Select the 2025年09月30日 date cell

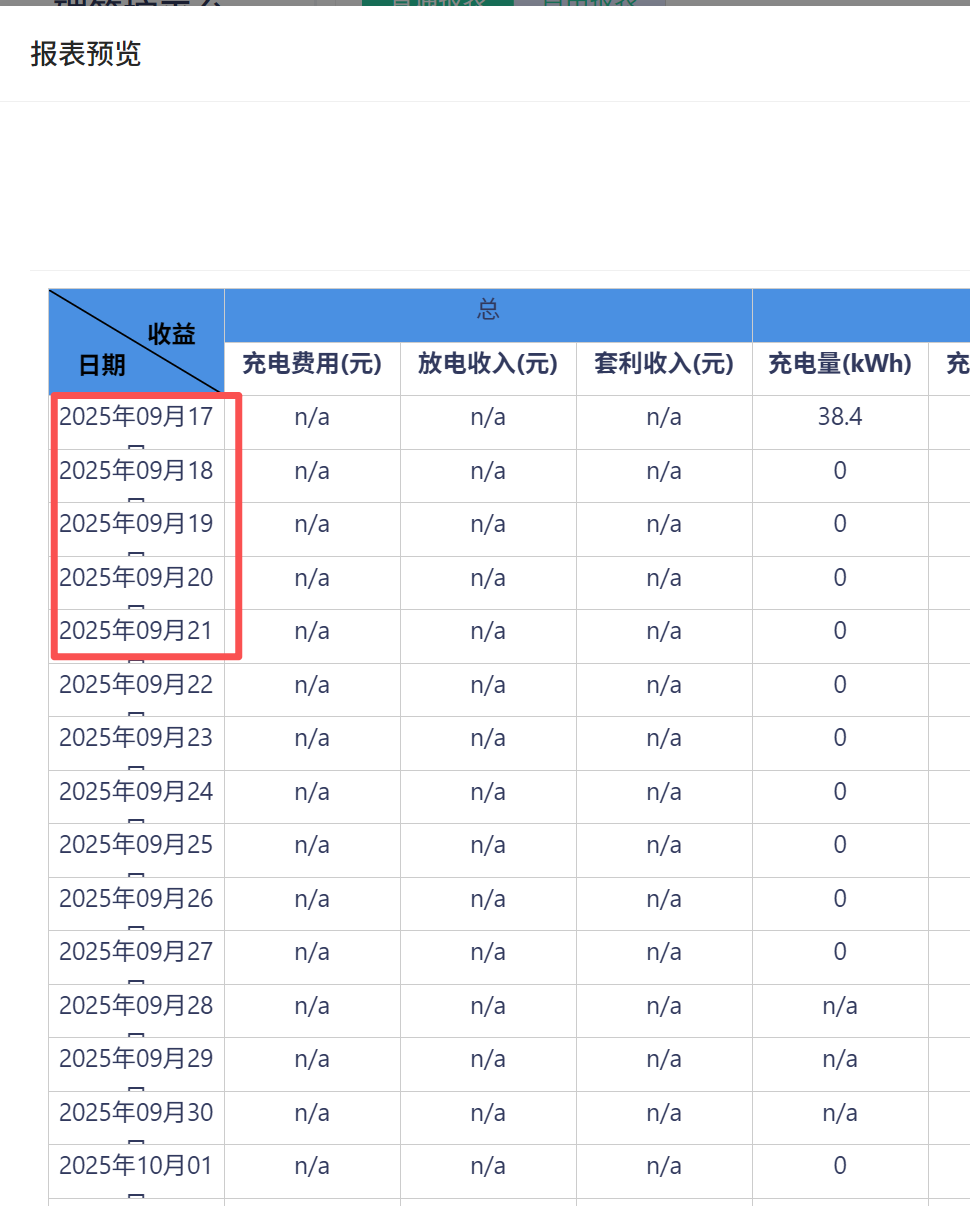point(137,1113)
